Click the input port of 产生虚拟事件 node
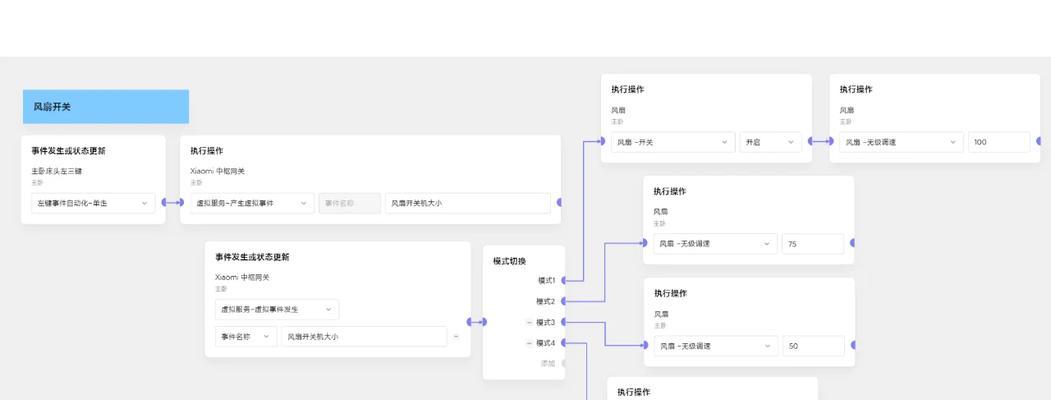This screenshot has width=1051, height=400. [x=180, y=202]
